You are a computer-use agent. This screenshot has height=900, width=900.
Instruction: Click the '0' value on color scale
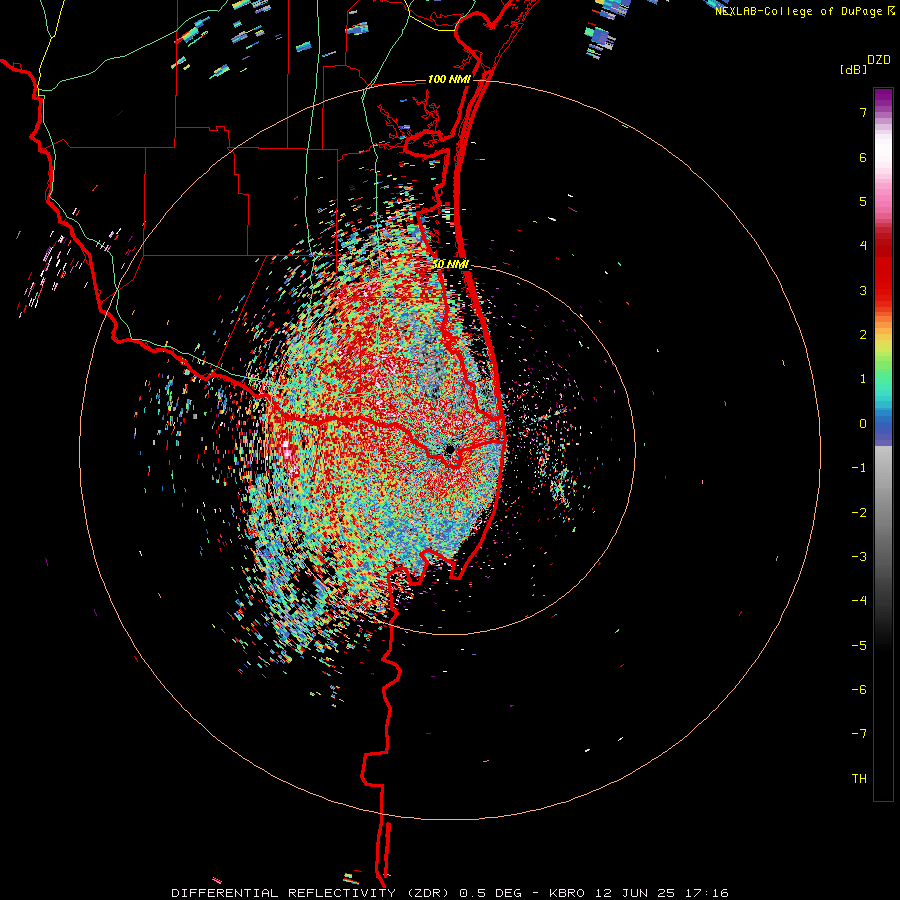point(863,424)
